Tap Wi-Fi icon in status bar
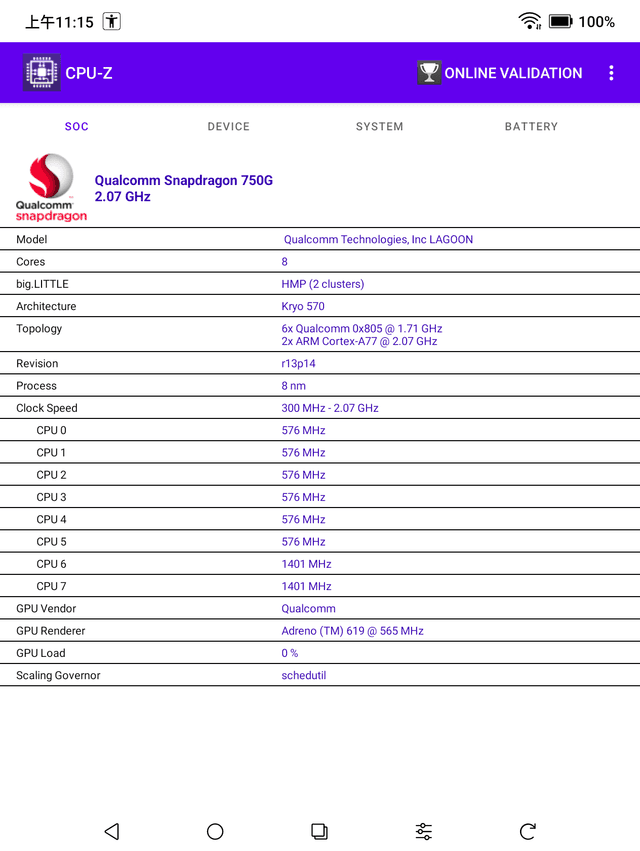Viewport: 640px width, 851px height. [x=530, y=21]
